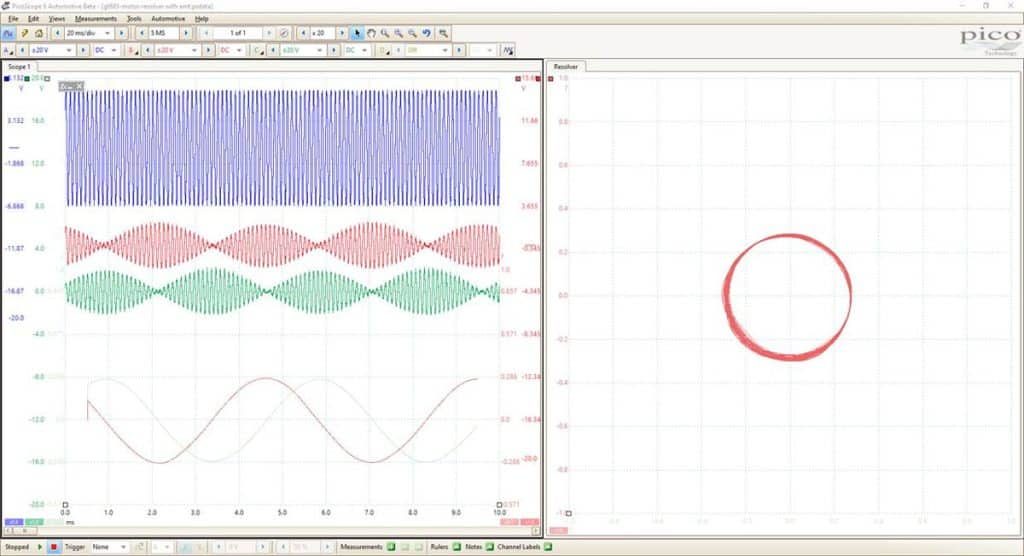Add measurement with green Measurements button
Screen dimensions: 1024x556
tap(391, 547)
